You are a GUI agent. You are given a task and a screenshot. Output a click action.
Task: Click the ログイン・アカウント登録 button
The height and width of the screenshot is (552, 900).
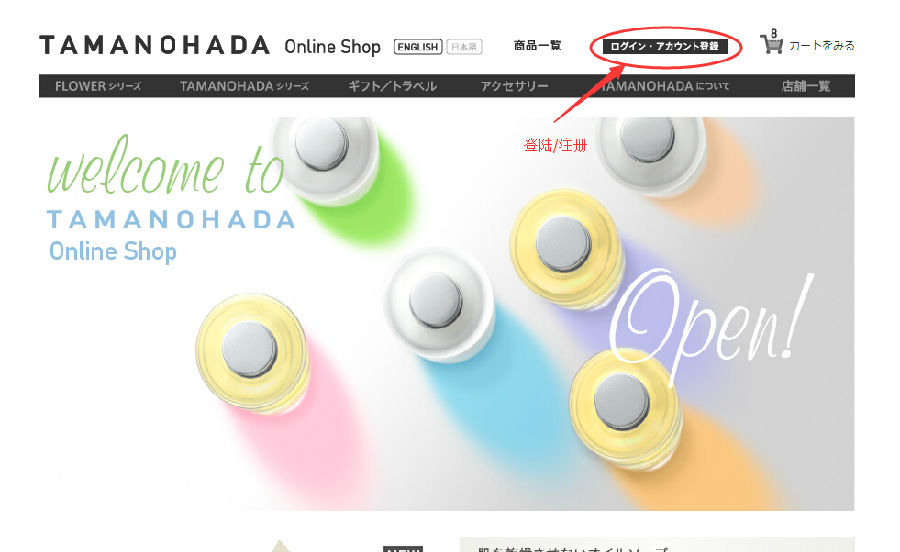click(665, 46)
